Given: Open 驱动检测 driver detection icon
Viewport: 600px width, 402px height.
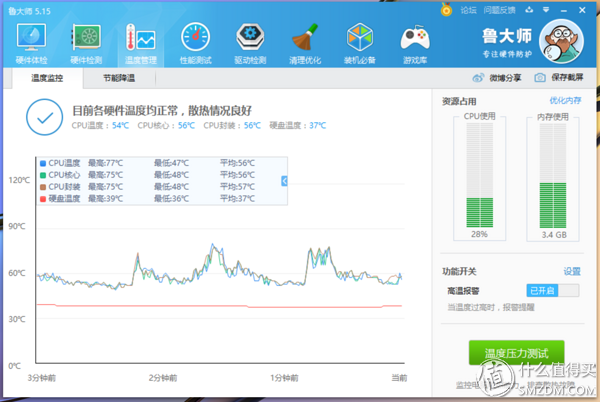Looking at the screenshot, I should (x=250, y=43).
